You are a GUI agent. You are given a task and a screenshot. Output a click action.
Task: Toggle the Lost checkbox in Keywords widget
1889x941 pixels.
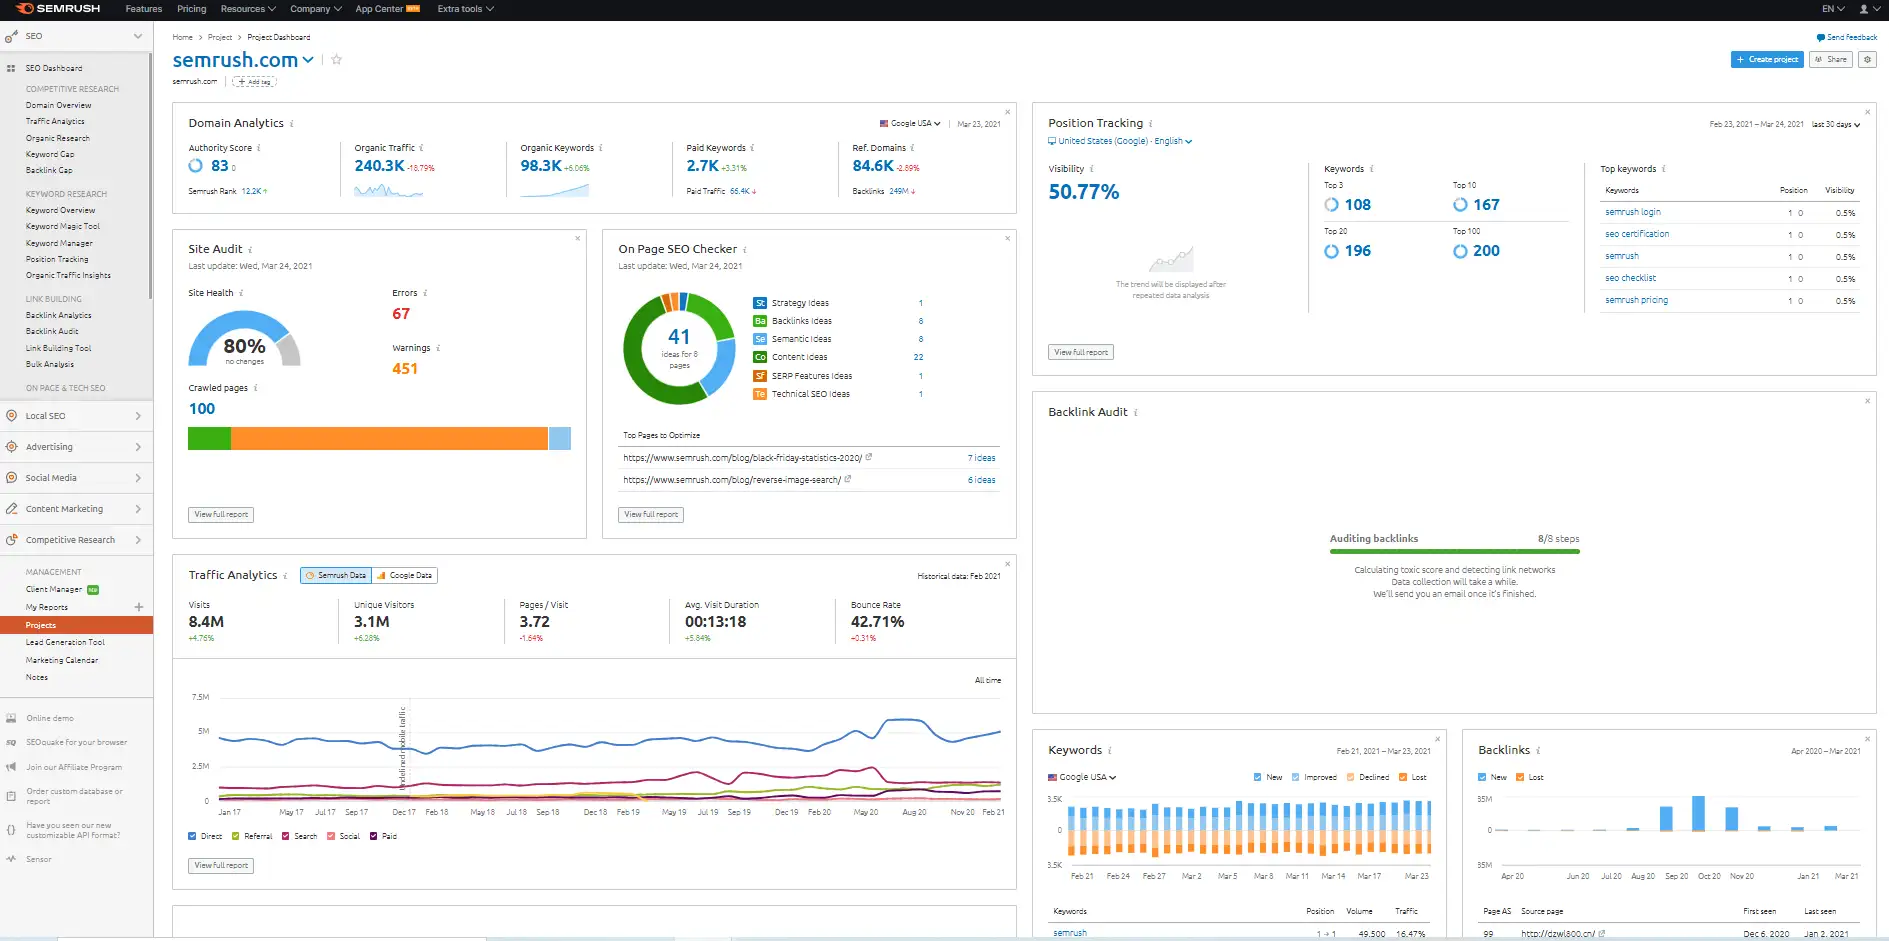pyautogui.click(x=1403, y=777)
